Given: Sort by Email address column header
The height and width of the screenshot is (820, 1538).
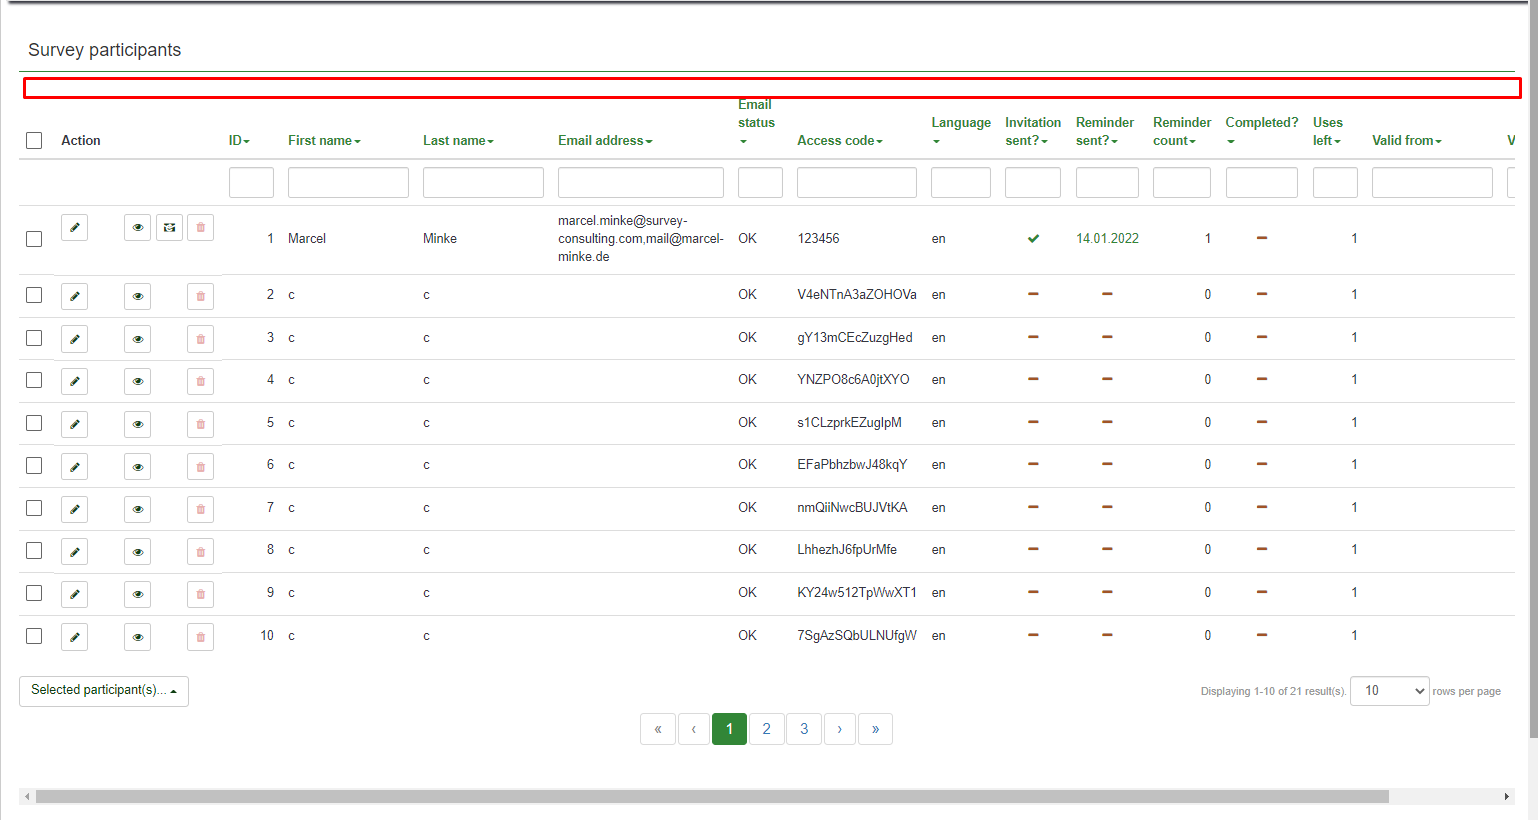Looking at the screenshot, I should pyautogui.click(x=604, y=141).
